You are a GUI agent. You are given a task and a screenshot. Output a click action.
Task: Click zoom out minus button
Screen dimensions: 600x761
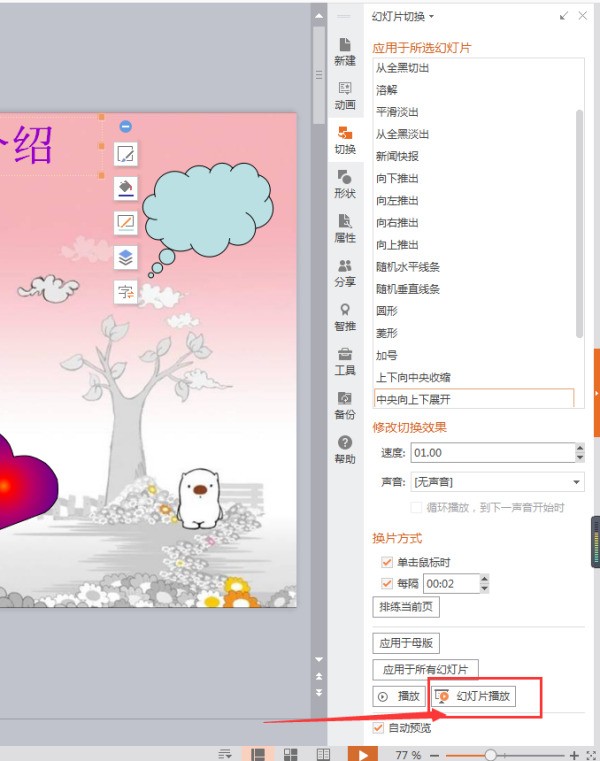(x=434, y=756)
